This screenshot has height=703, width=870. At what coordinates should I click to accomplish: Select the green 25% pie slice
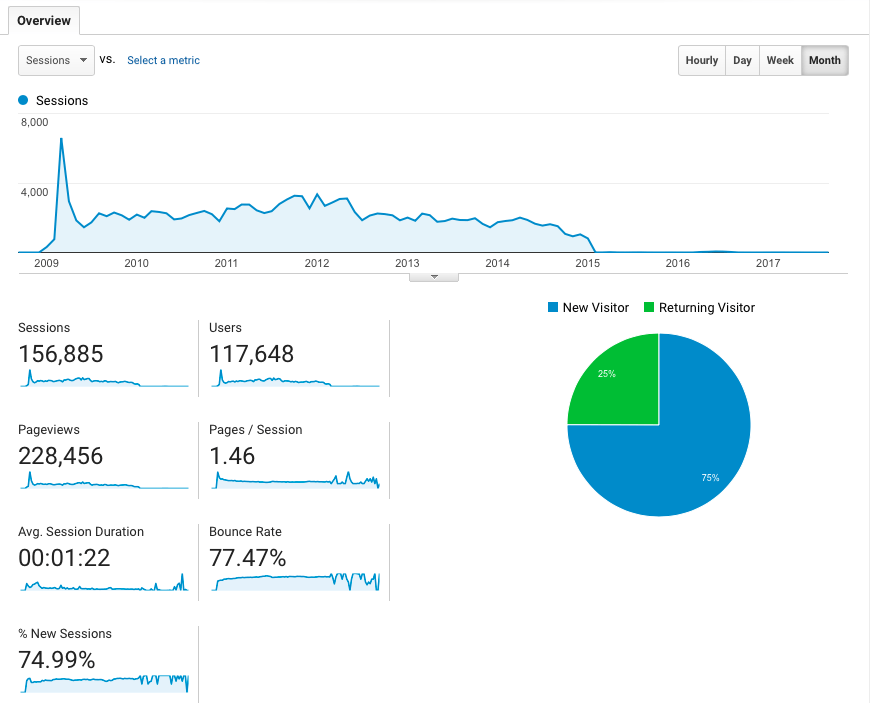click(621, 388)
